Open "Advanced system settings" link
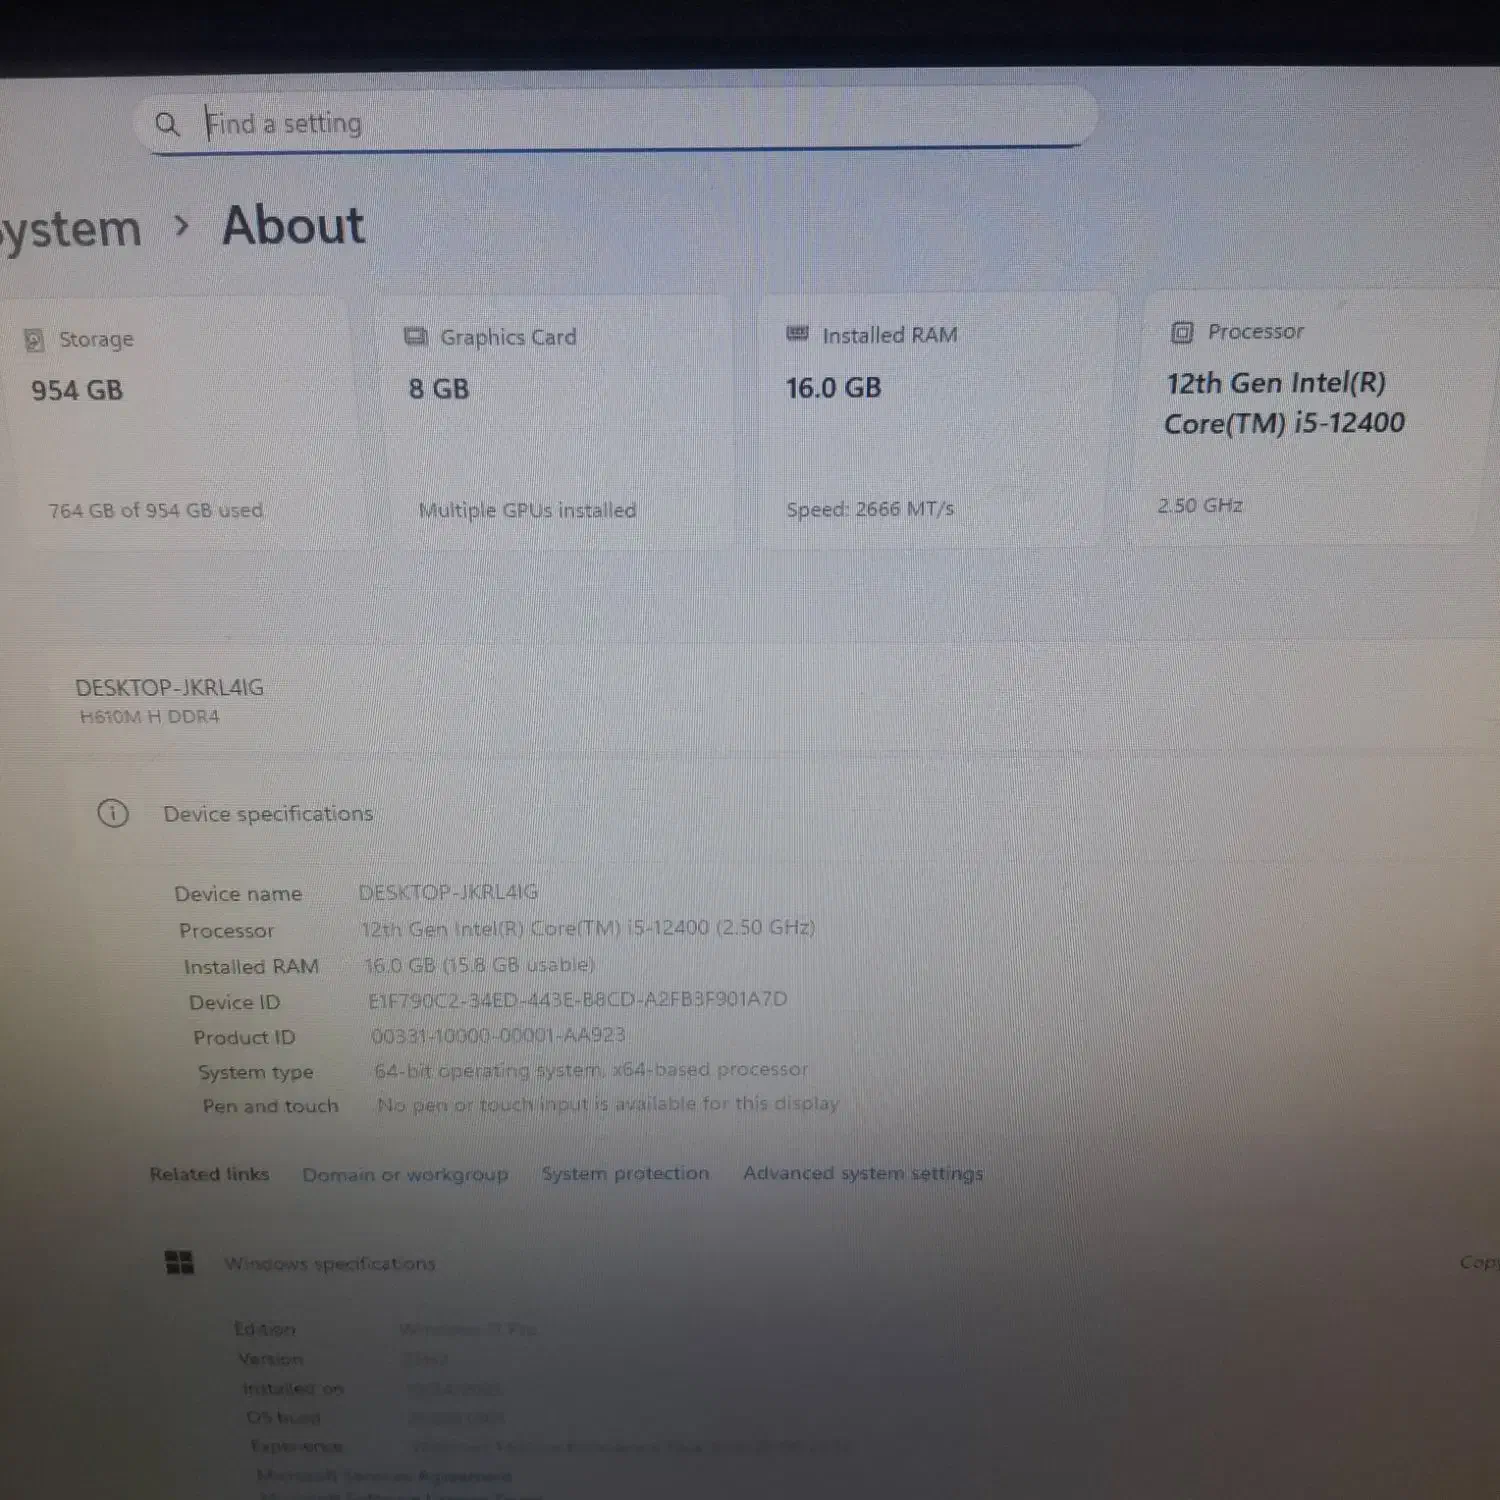 pos(863,1173)
